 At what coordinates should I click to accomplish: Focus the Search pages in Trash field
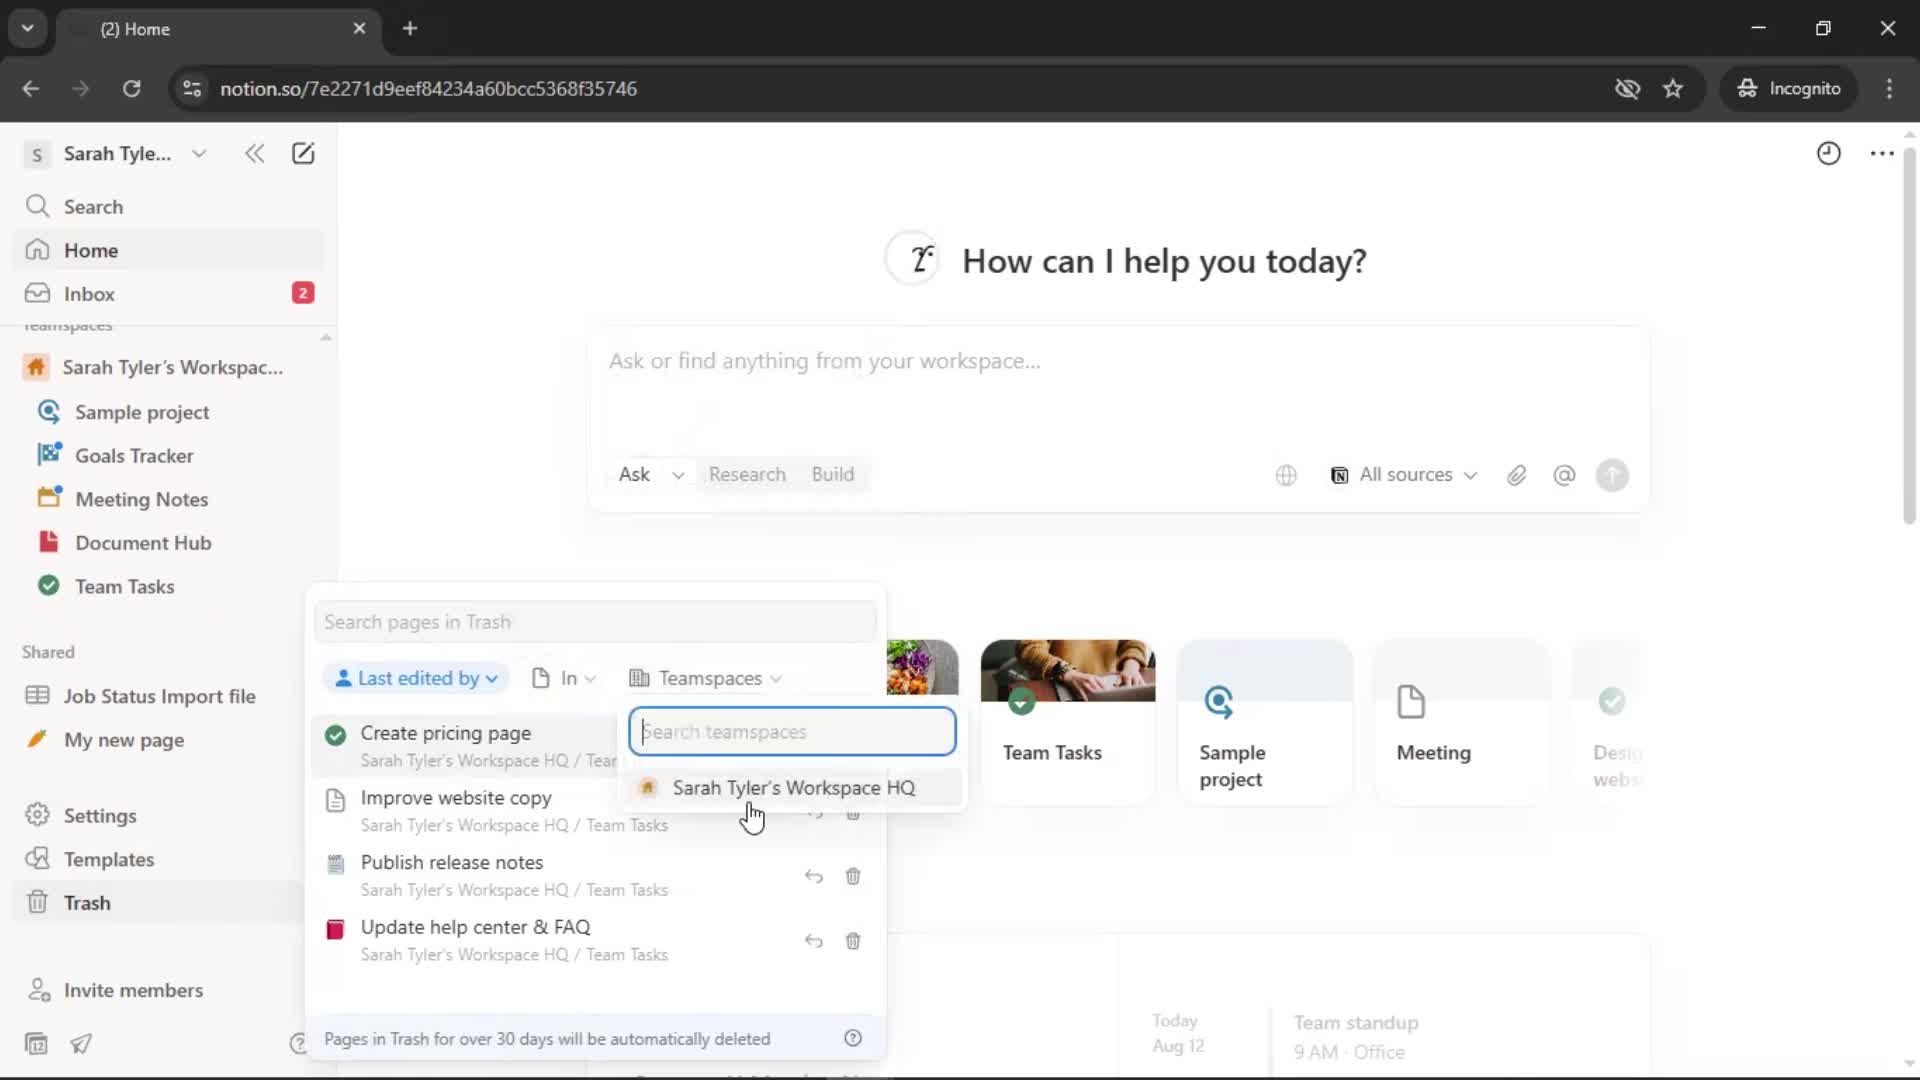[595, 622]
